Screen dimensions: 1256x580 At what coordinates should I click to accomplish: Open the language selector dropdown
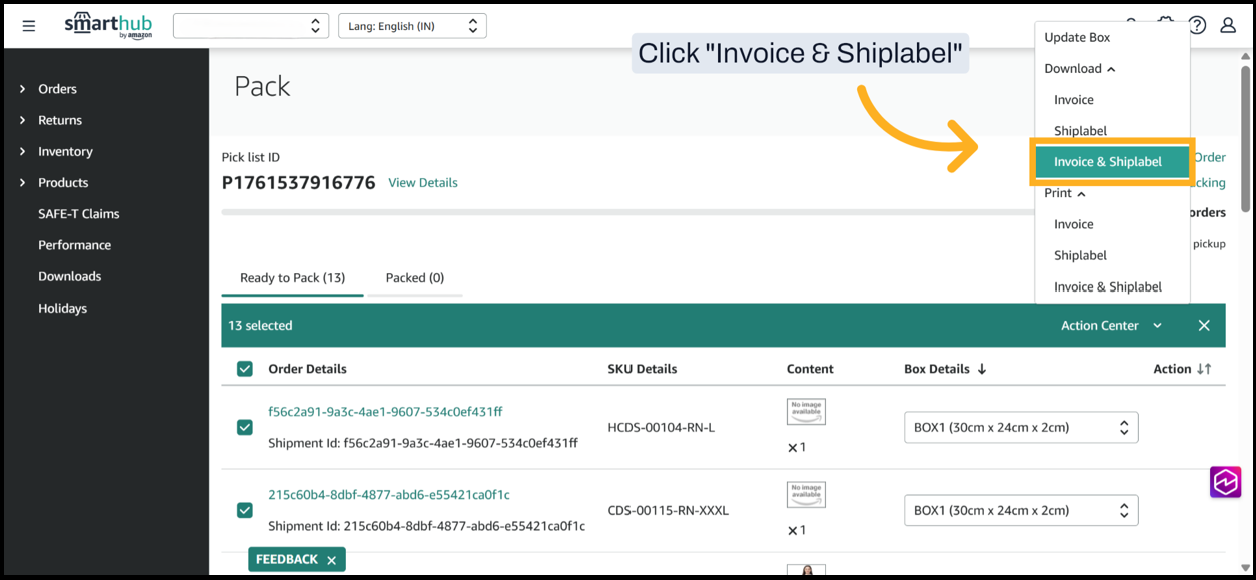point(412,26)
